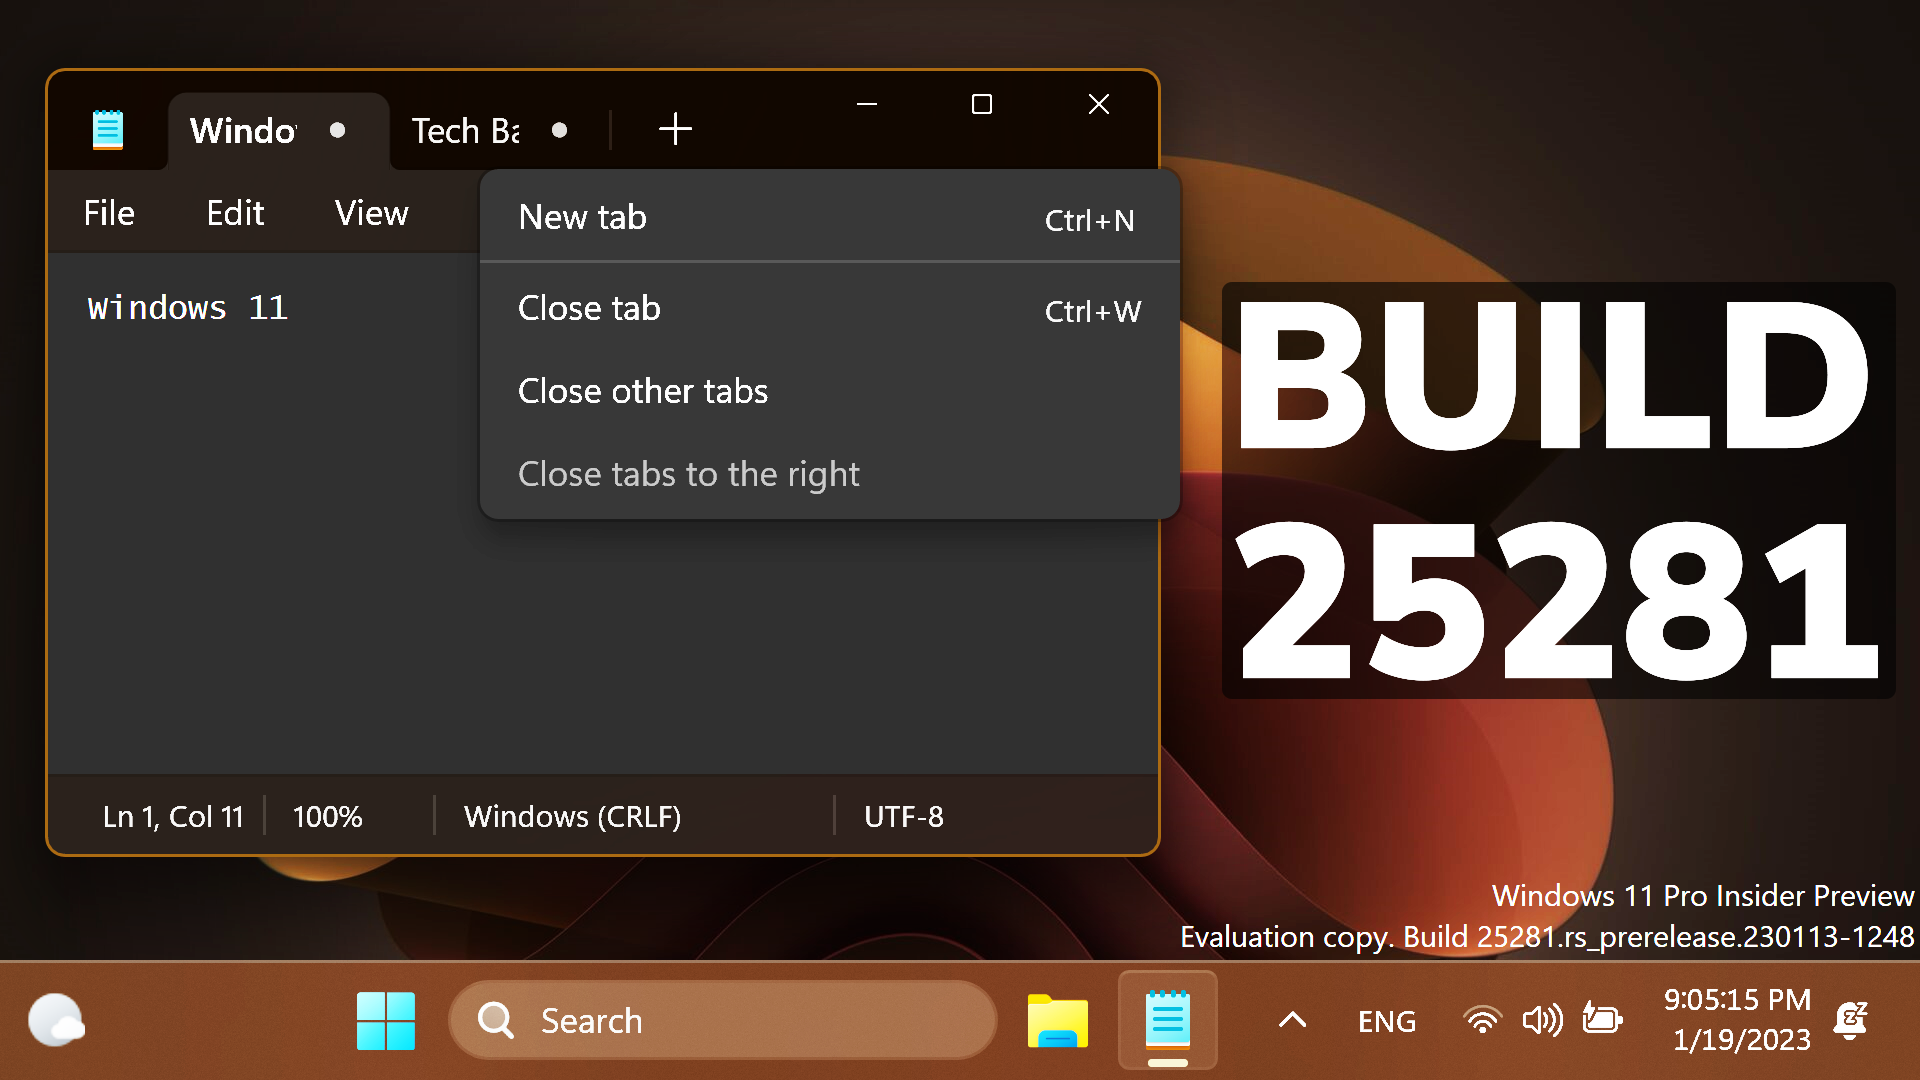Expand hidden system tray icons

point(1292,1020)
